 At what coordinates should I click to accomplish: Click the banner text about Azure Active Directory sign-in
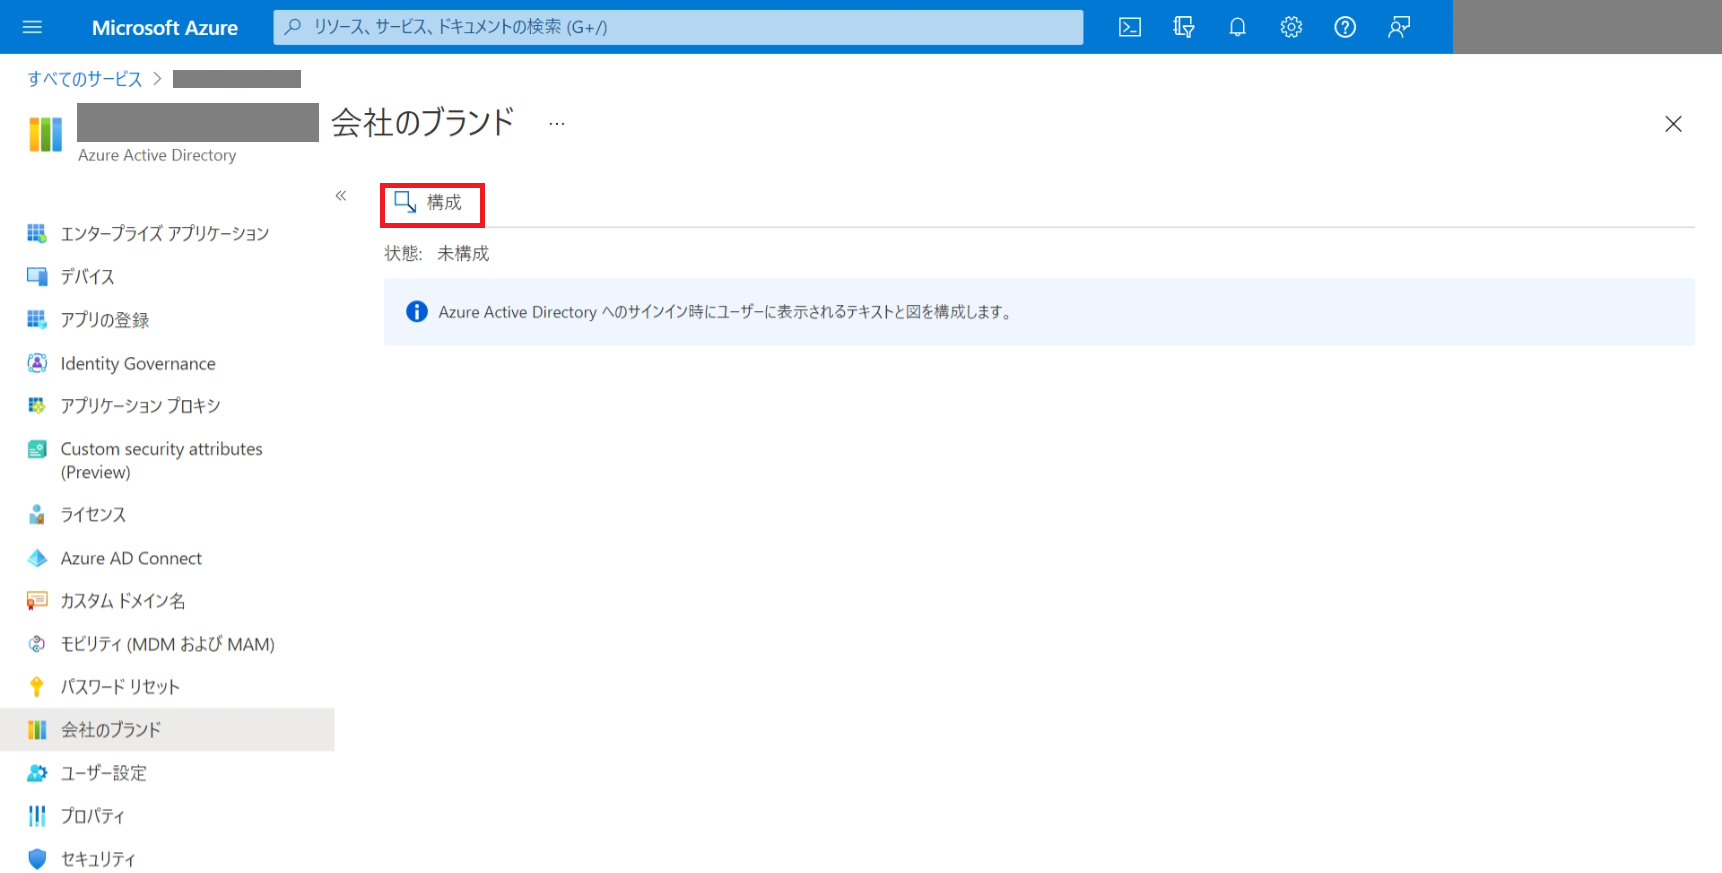726,312
